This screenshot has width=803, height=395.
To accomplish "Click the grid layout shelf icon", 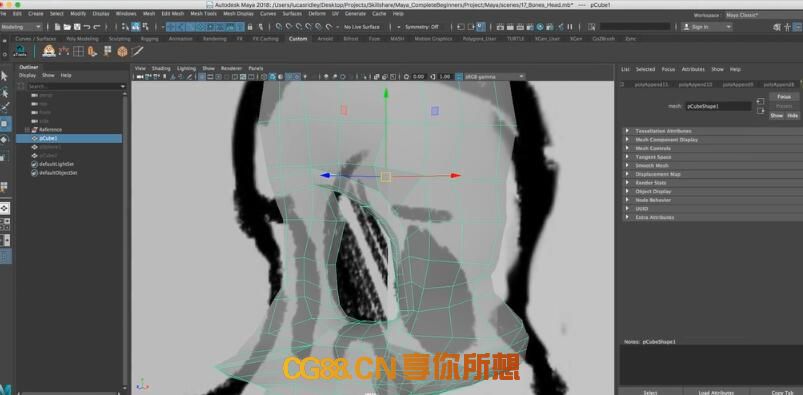I will [x=78, y=51].
